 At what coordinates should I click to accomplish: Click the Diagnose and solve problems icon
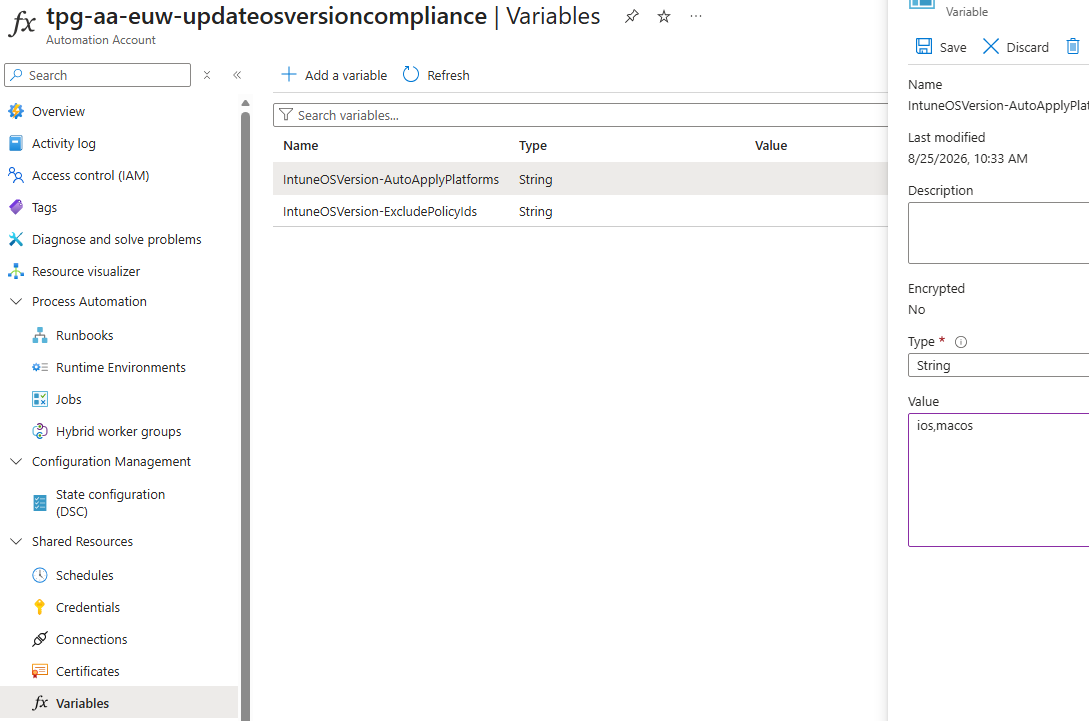[16, 239]
